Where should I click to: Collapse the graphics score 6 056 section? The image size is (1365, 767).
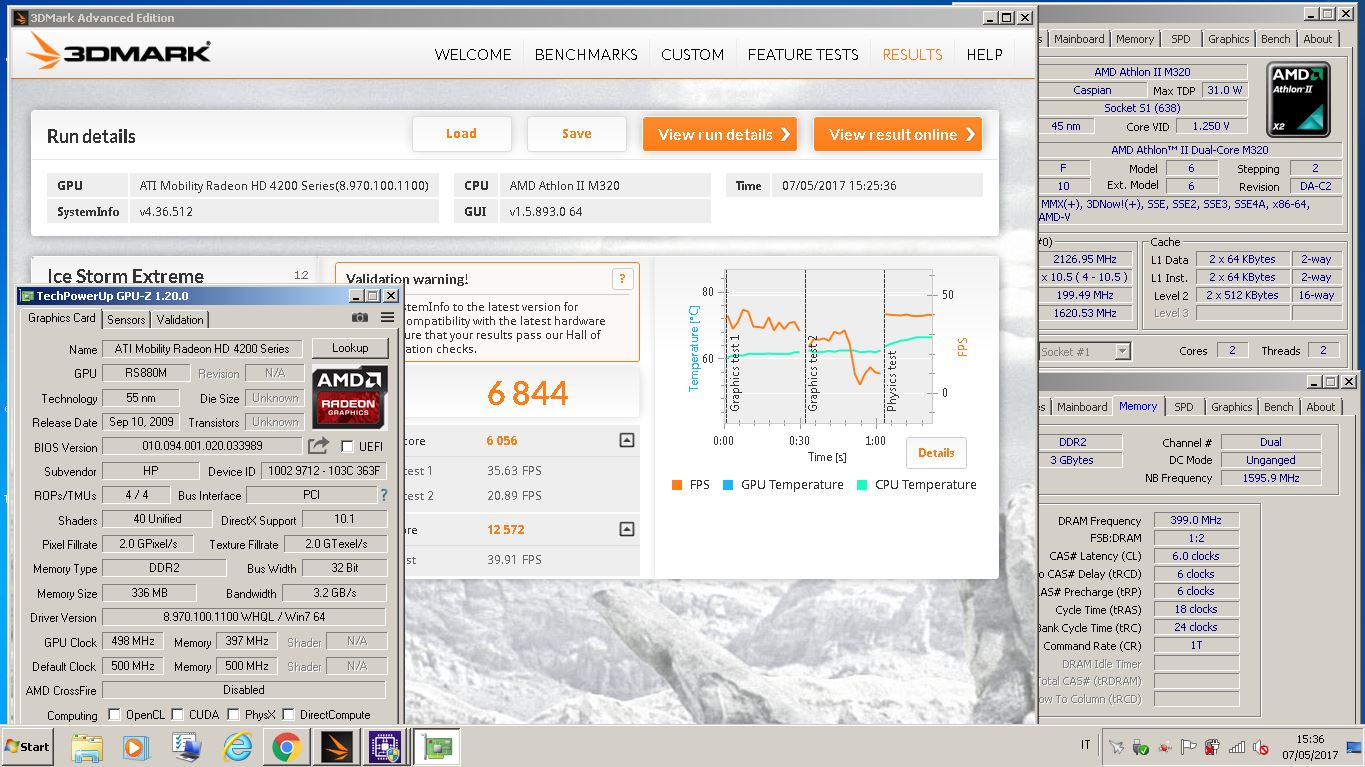point(626,440)
